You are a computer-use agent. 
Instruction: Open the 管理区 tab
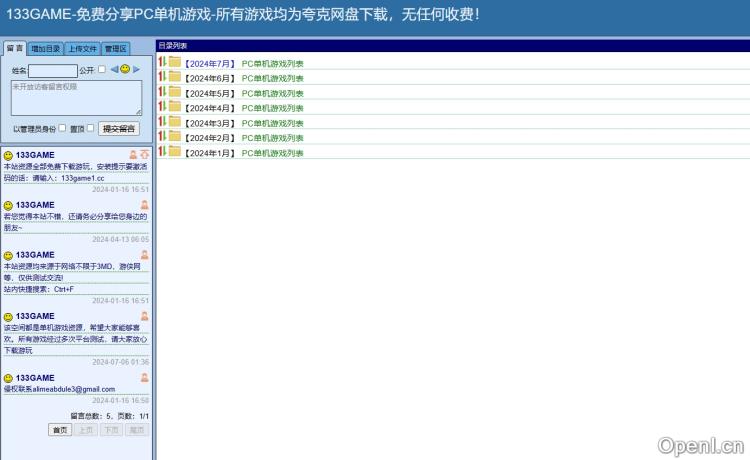click(x=115, y=48)
